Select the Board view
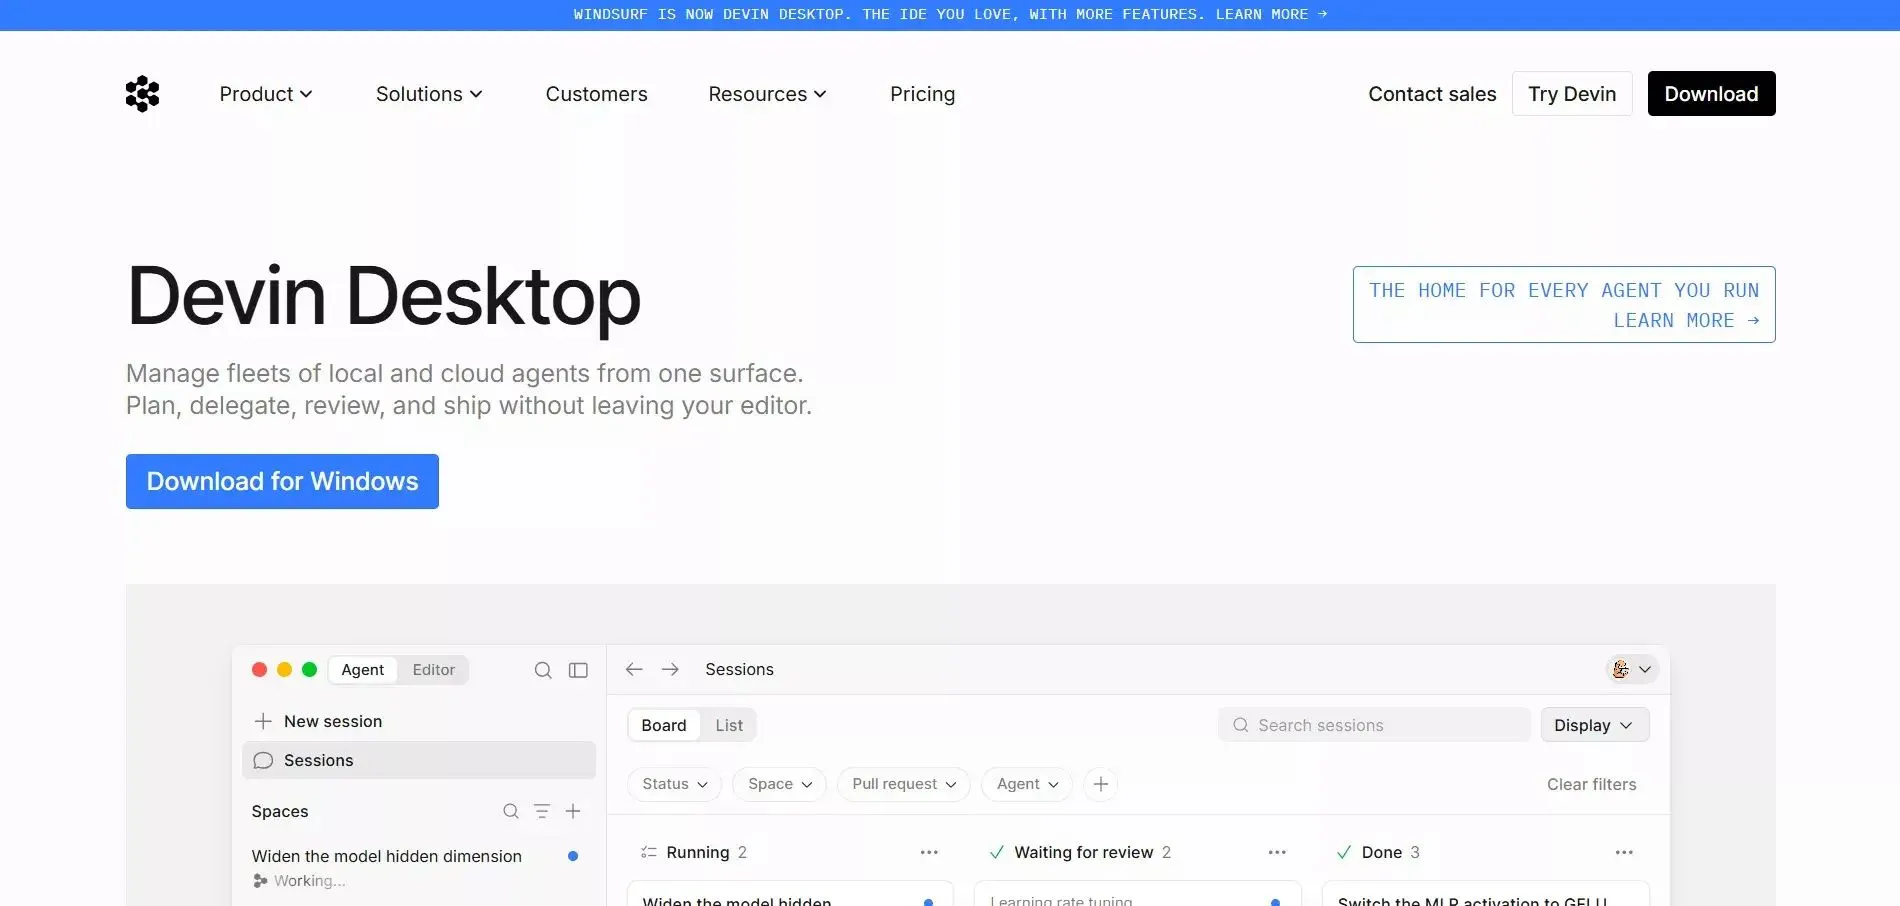Viewport: 1900px width, 906px height. (664, 725)
